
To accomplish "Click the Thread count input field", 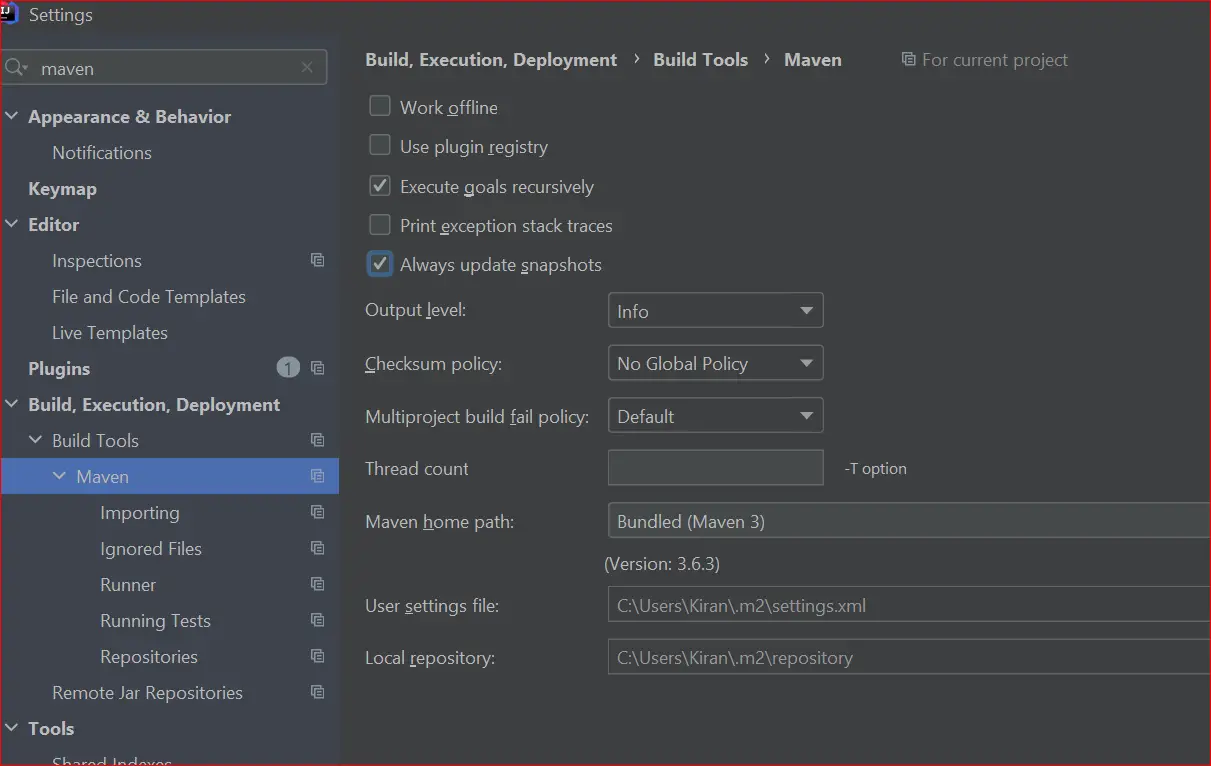I will [x=715, y=468].
